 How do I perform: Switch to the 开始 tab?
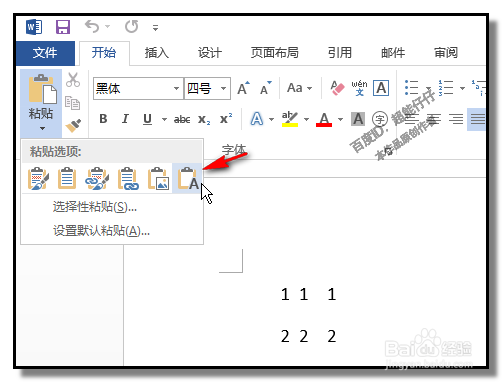[104, 53]
